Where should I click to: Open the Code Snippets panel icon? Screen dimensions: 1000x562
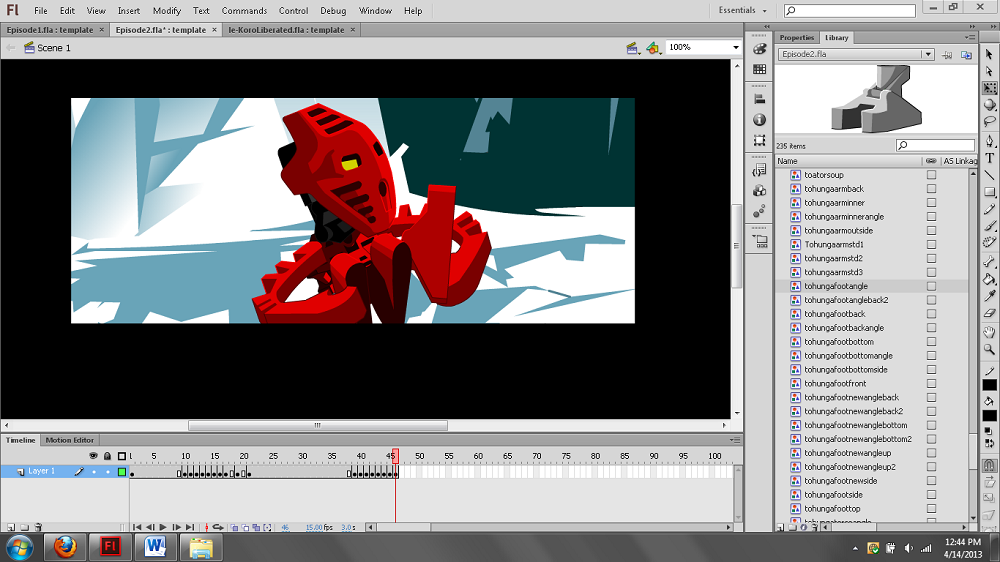[759, 170]
